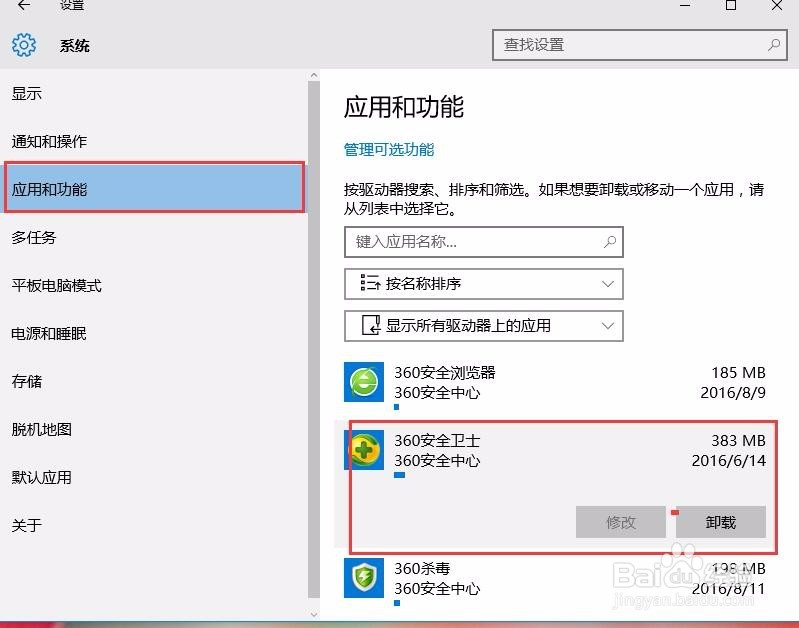This screenshot has height=628, width=799.
Task: Select the 360安全浏览器 list entry name
Action: (444, 373)
